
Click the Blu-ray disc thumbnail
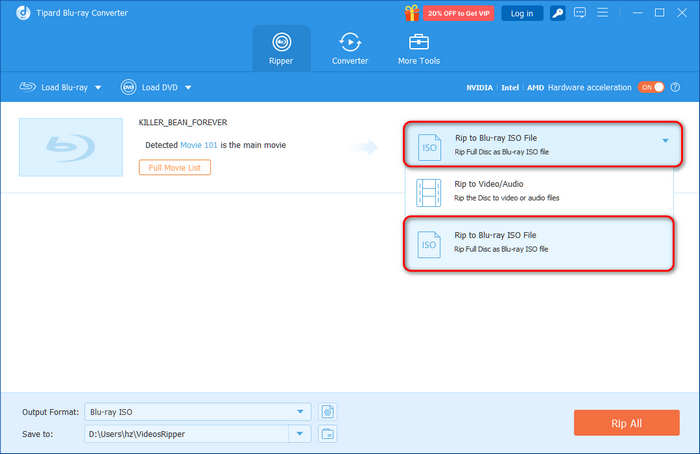pyautogui.click(x=71, y=147)
